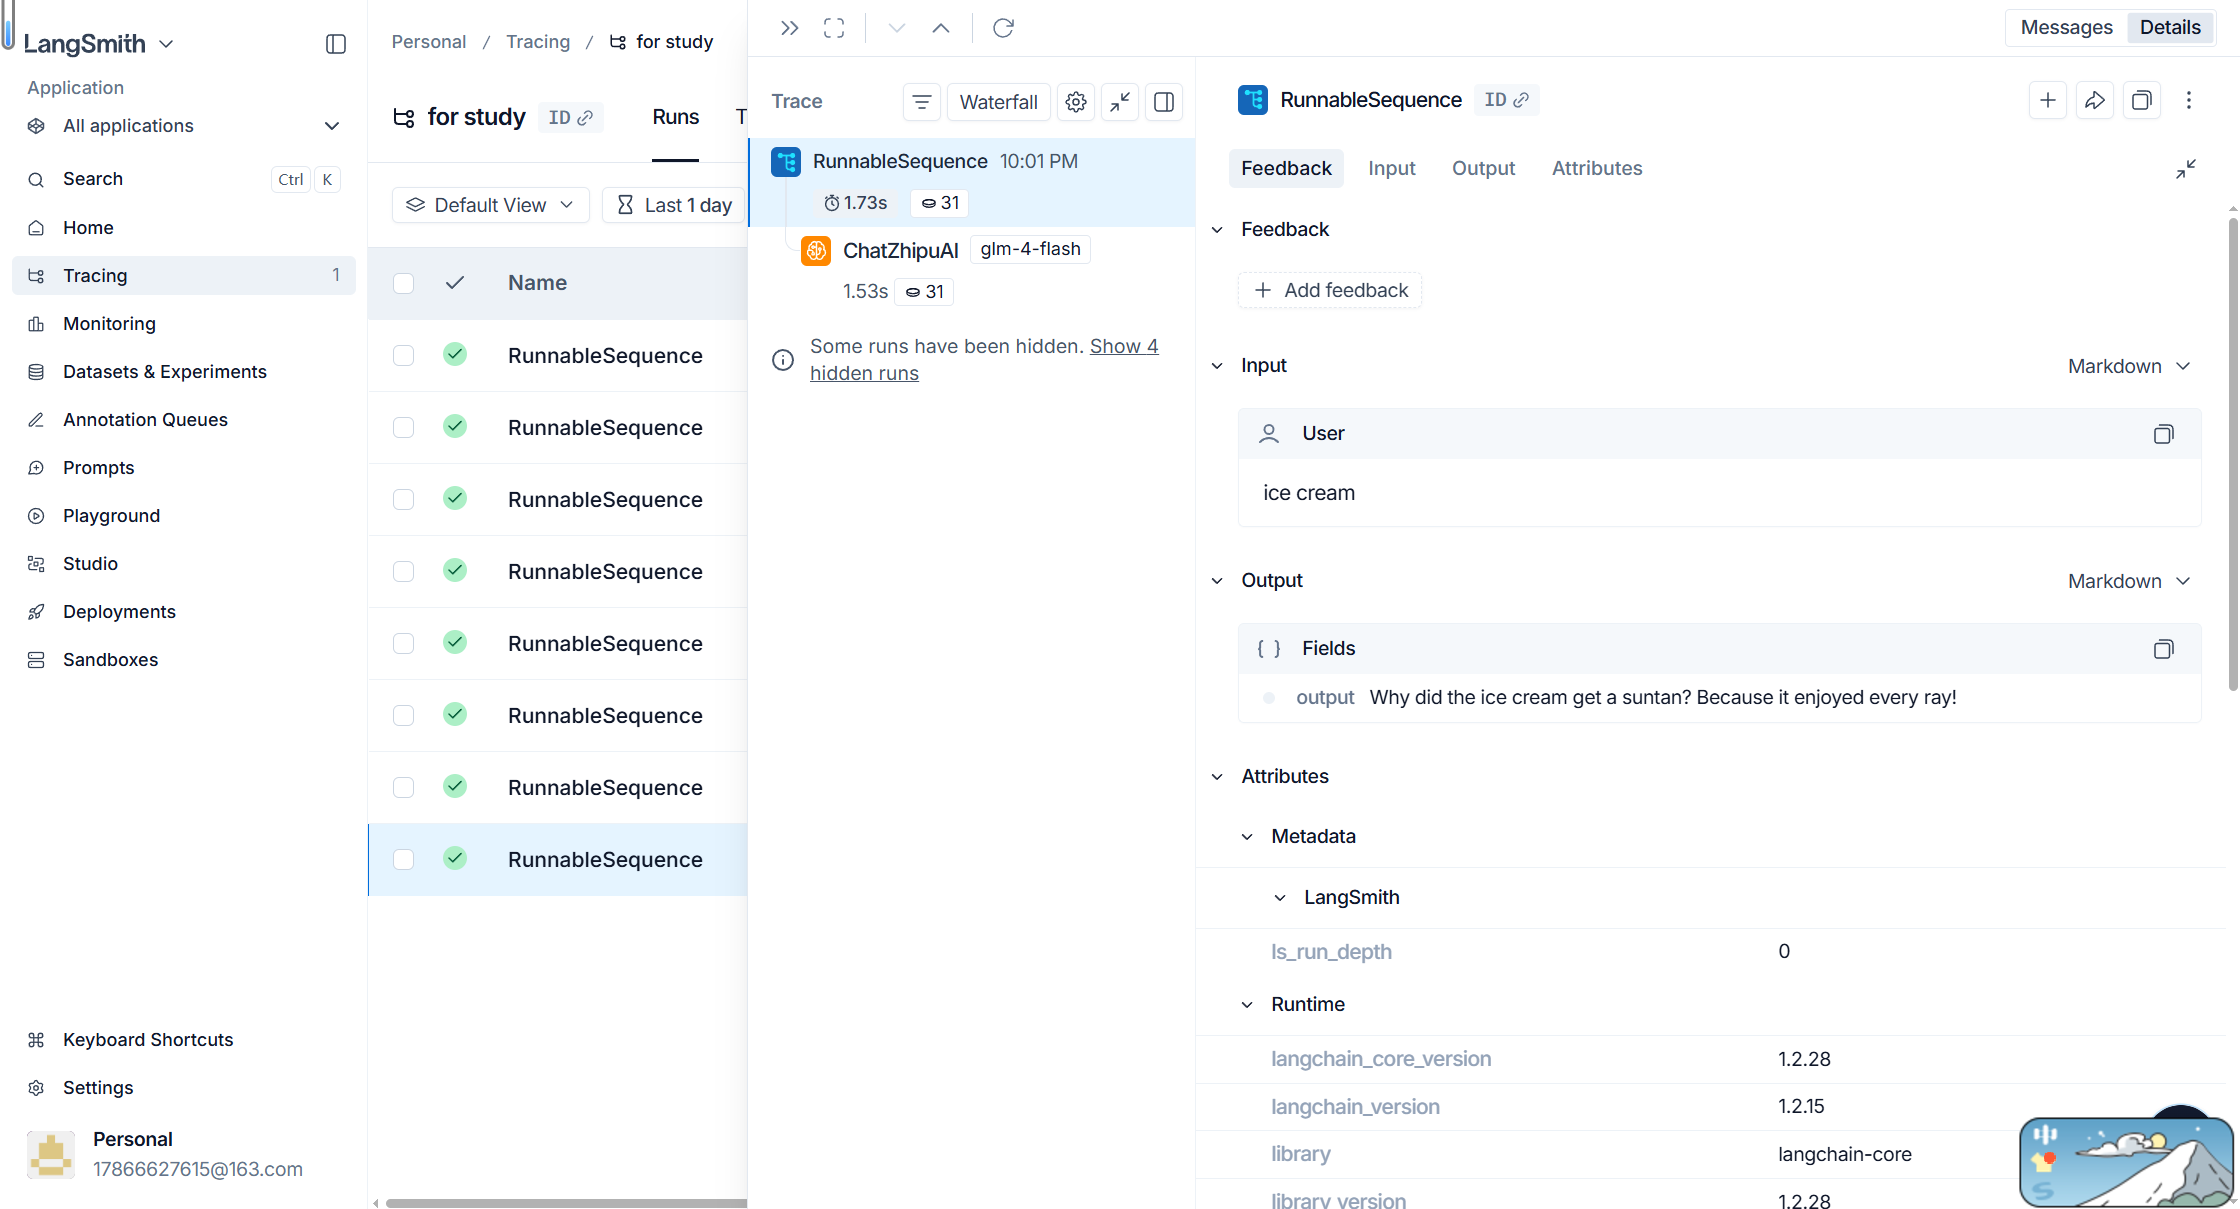
Task: Switch to the Attributes tab
Action: (1597, 169)
